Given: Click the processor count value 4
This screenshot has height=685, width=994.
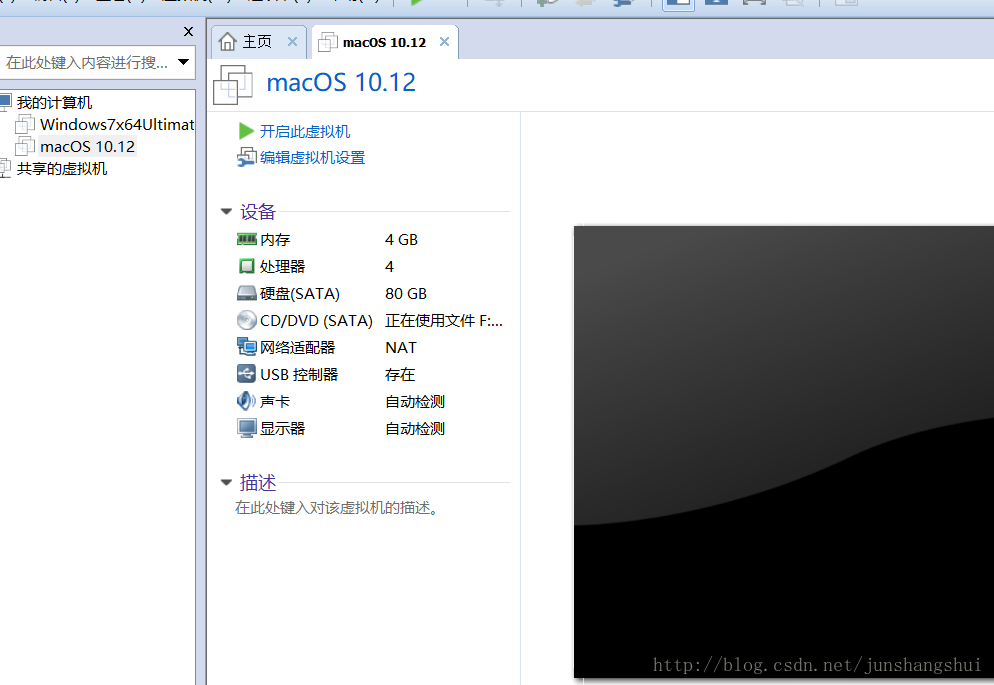Looking at the screenshot, I should (x=389, y=266).
